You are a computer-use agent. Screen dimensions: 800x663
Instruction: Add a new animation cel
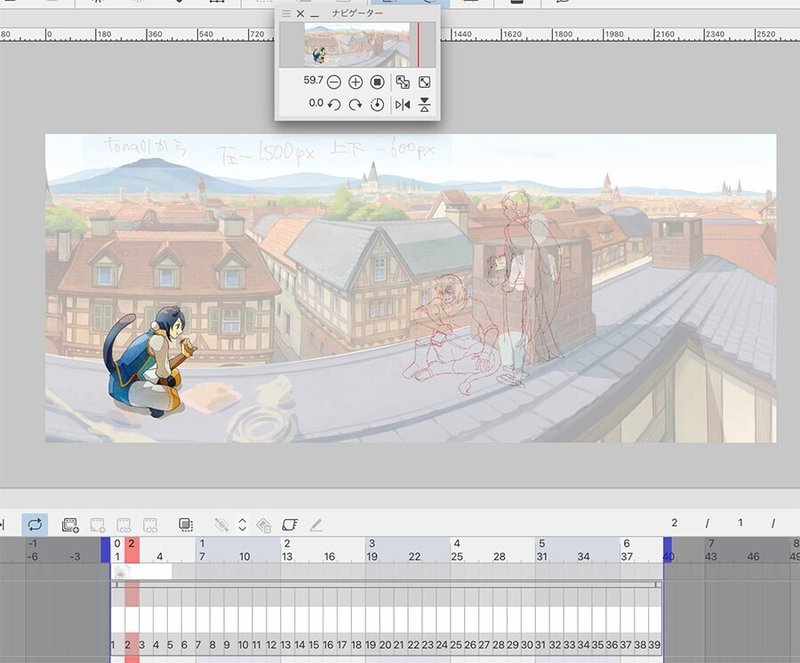click(97, 525)
